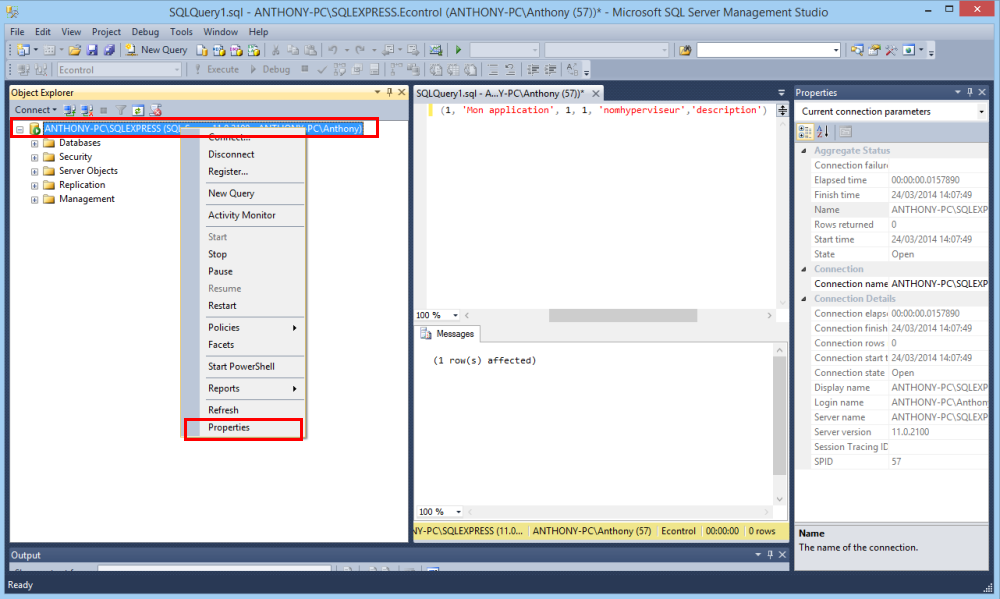Click the horizontal scrollbar thumb in query editor
The height and width of the screenshot is (599, 1000).
(622, 315)
